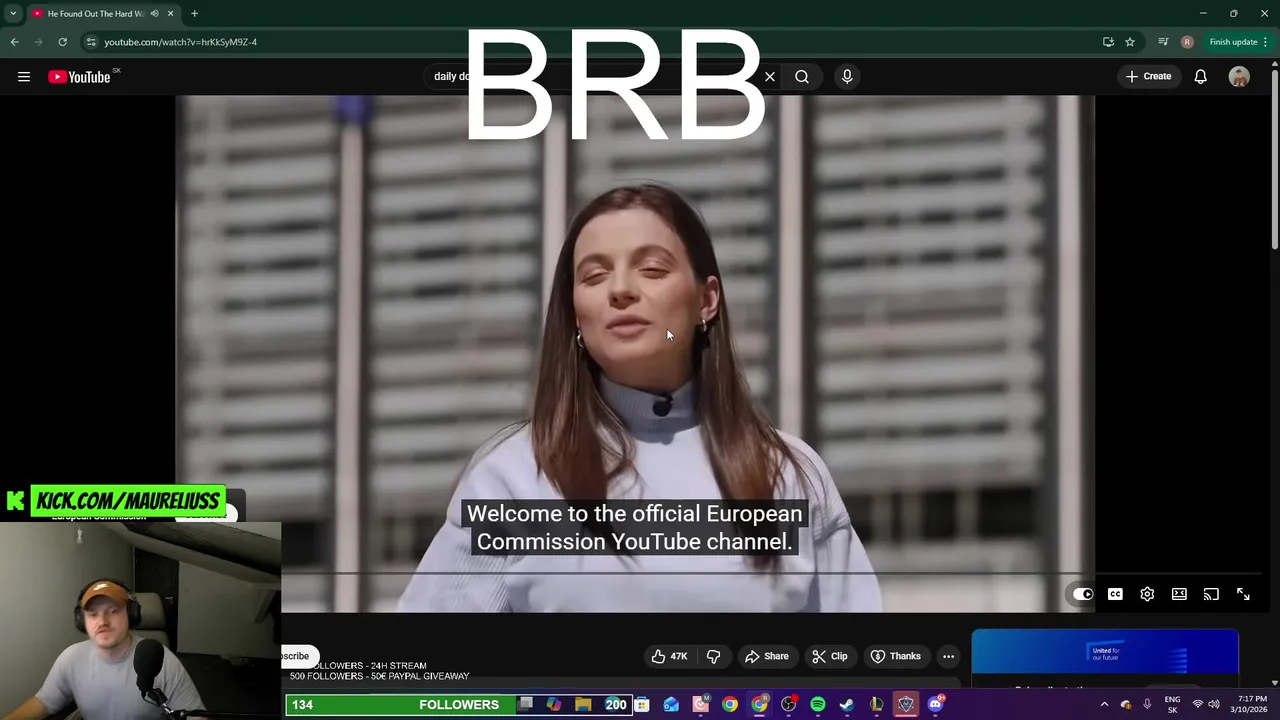This screenshot has width=1280, height=720.
Task: Click the Finish update button
Action: pos(1238,42)
